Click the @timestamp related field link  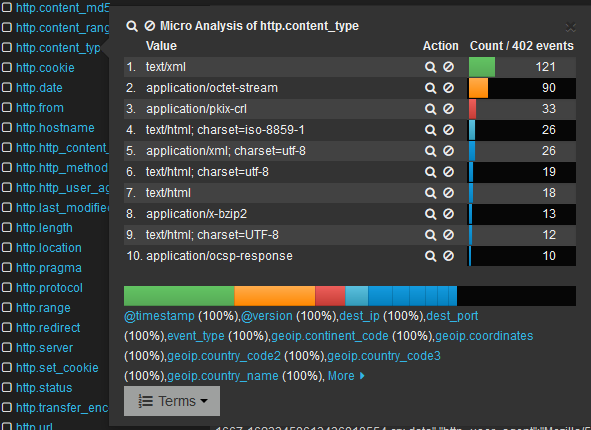[159, 316]
